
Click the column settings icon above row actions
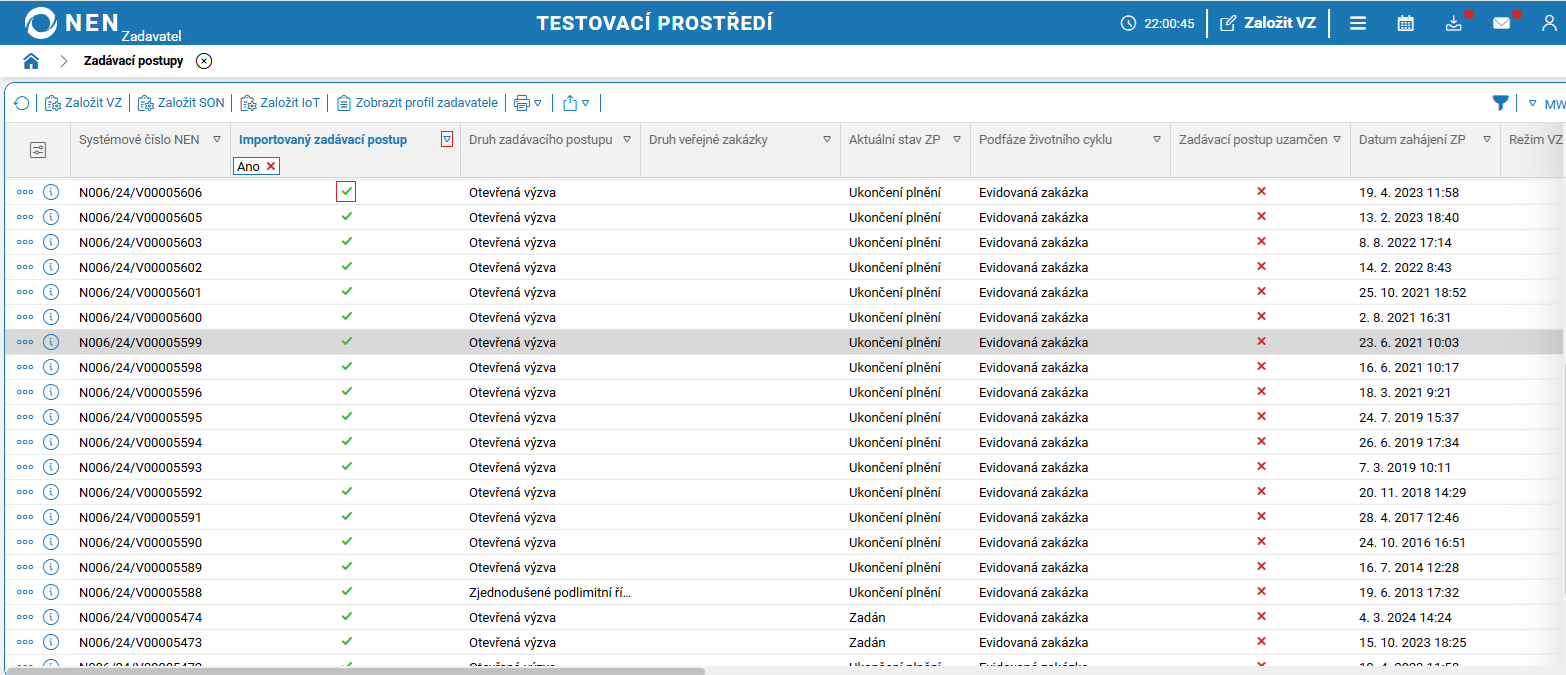(x=38, y=148)
